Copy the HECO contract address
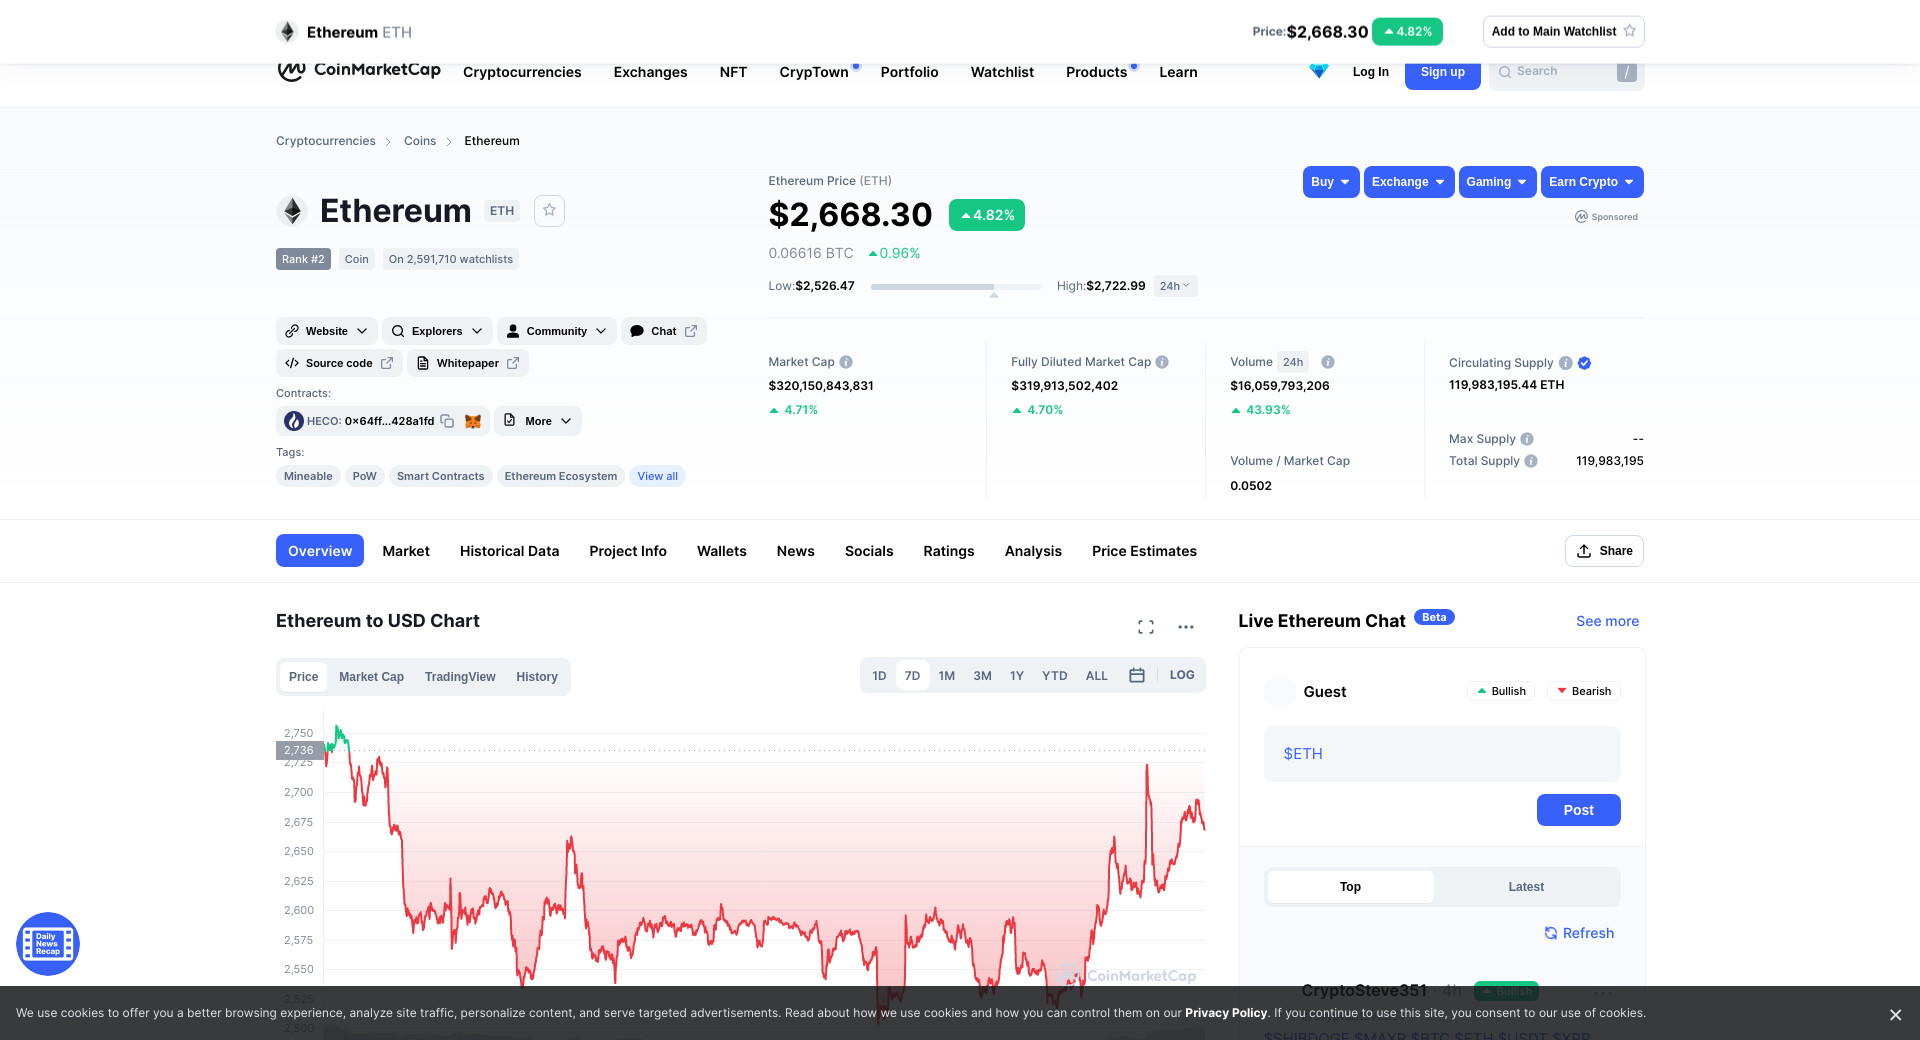 tap(447, 421)
